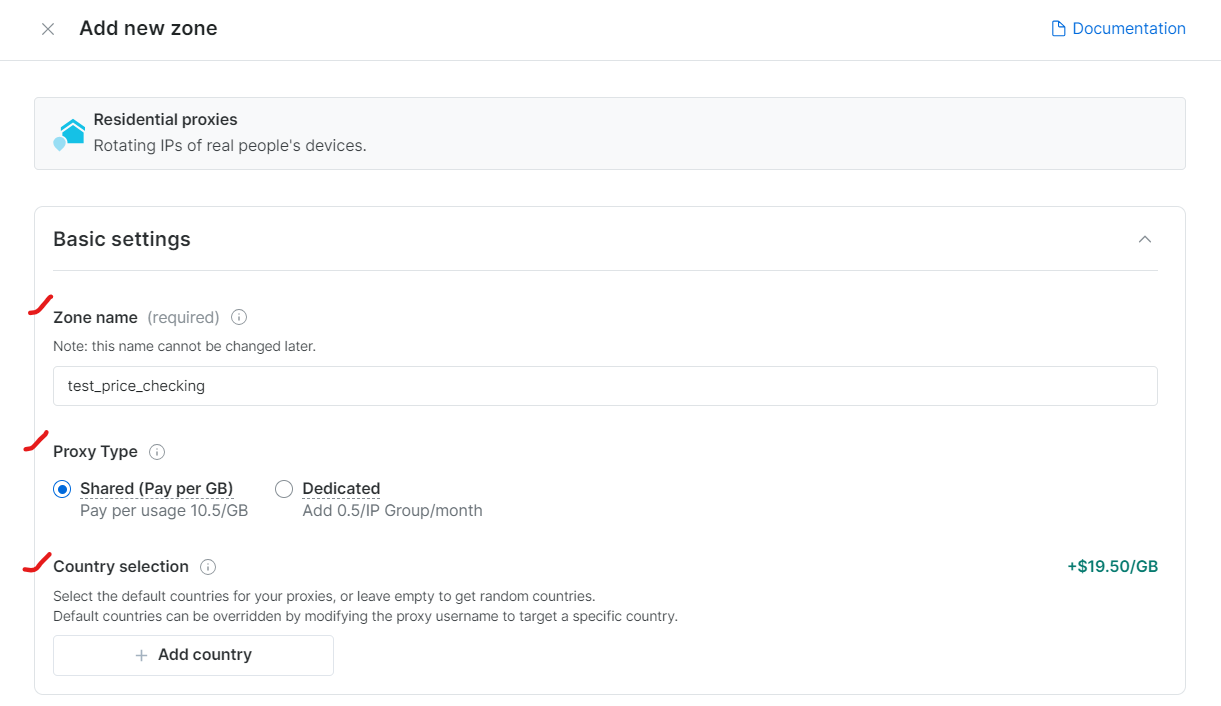Click the Basic settings heading
The image size is (1221, 706).
[122, 239]
